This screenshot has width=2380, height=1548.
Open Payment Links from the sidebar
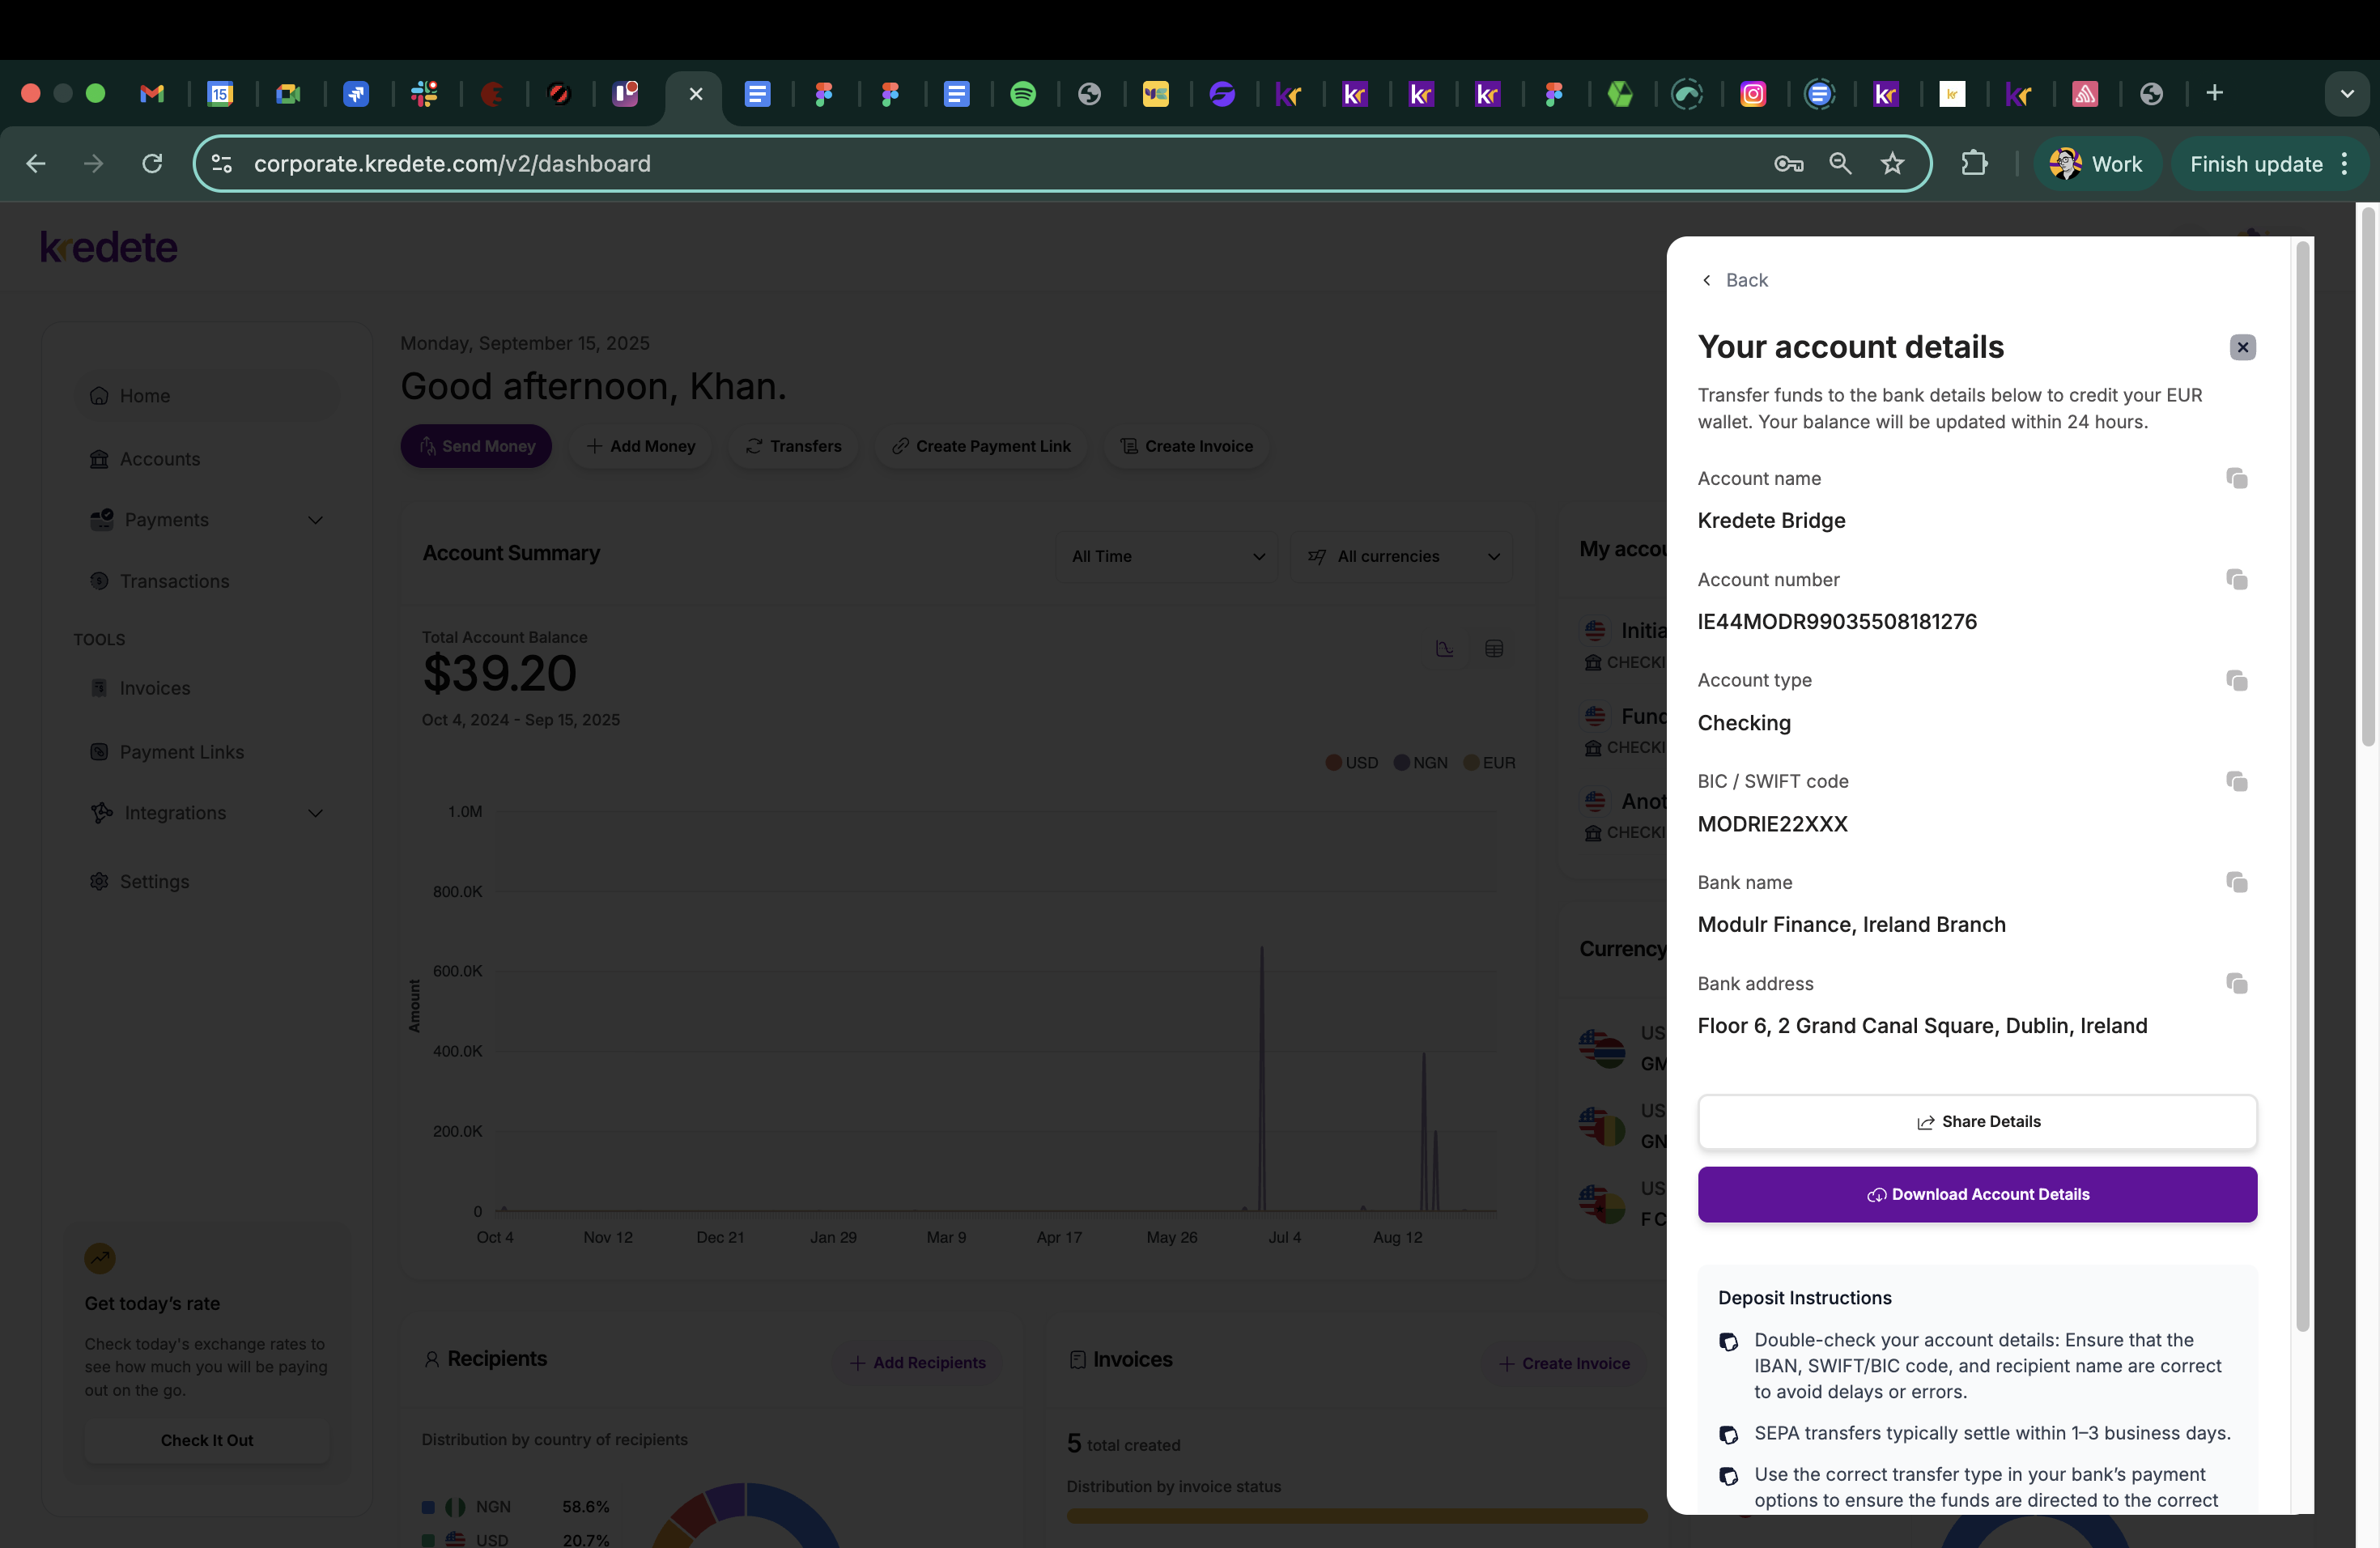181,751
